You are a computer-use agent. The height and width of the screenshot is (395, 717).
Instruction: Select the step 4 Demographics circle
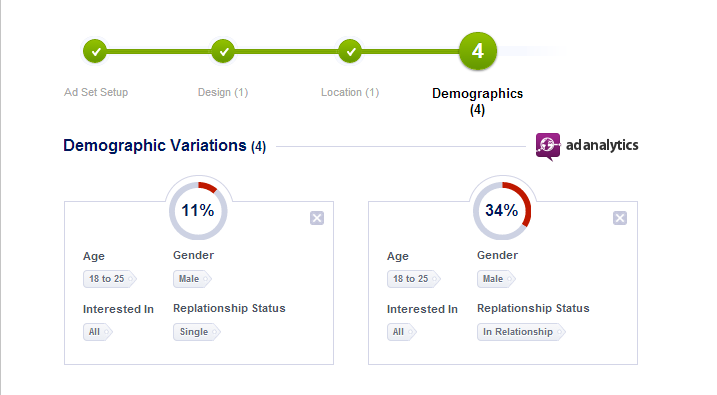[478, 51]
